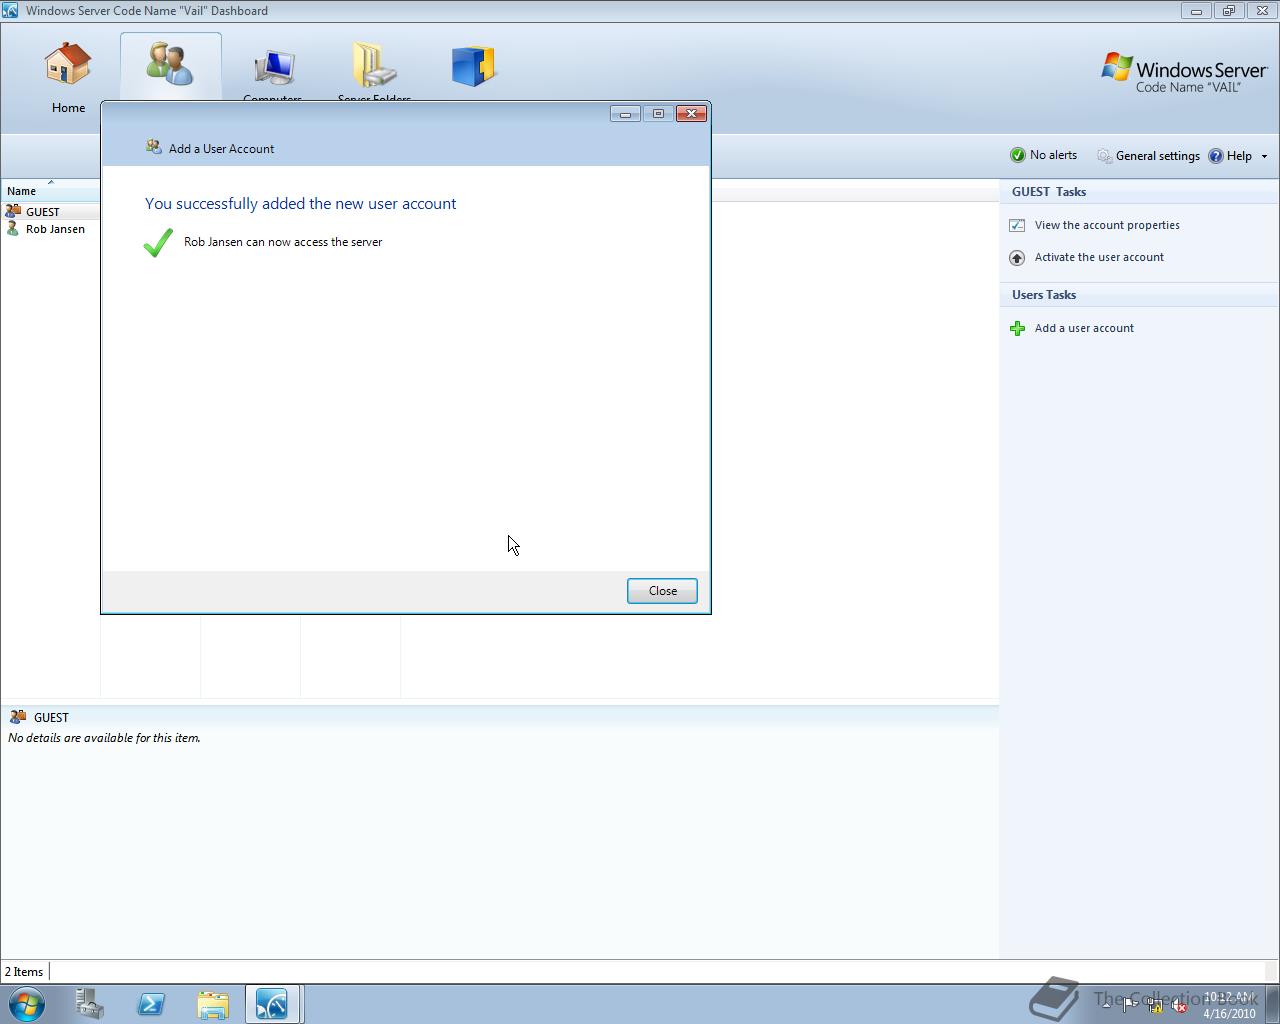Click the View account properties checklist icon
The width and height of the screenshot is (1280, 1024).
pos(1017,225)
